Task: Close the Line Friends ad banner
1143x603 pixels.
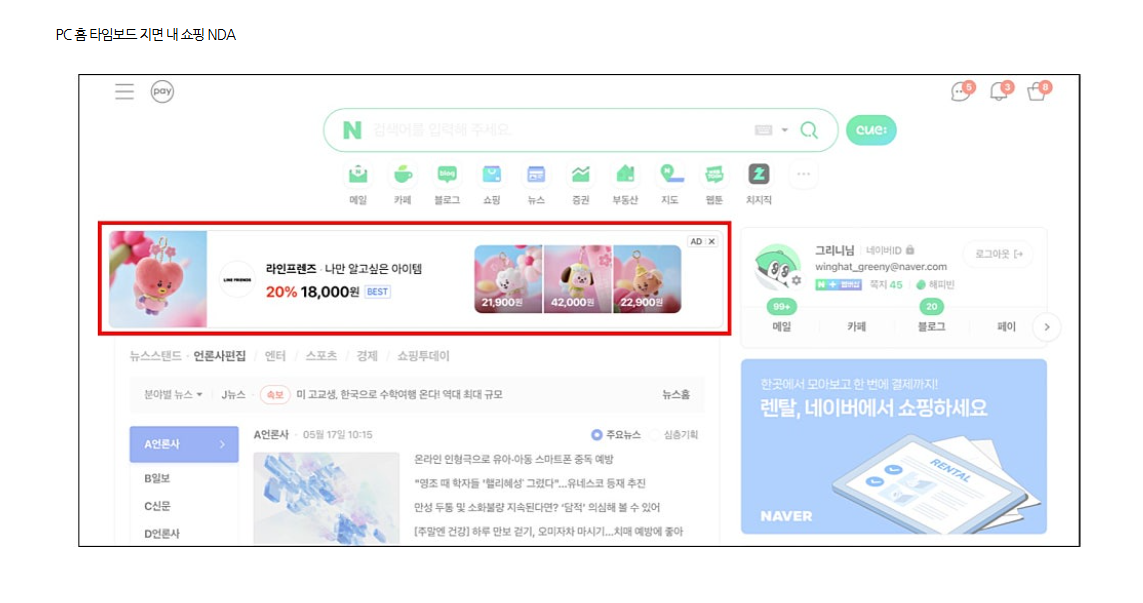Action: click(x=711, y=241)
